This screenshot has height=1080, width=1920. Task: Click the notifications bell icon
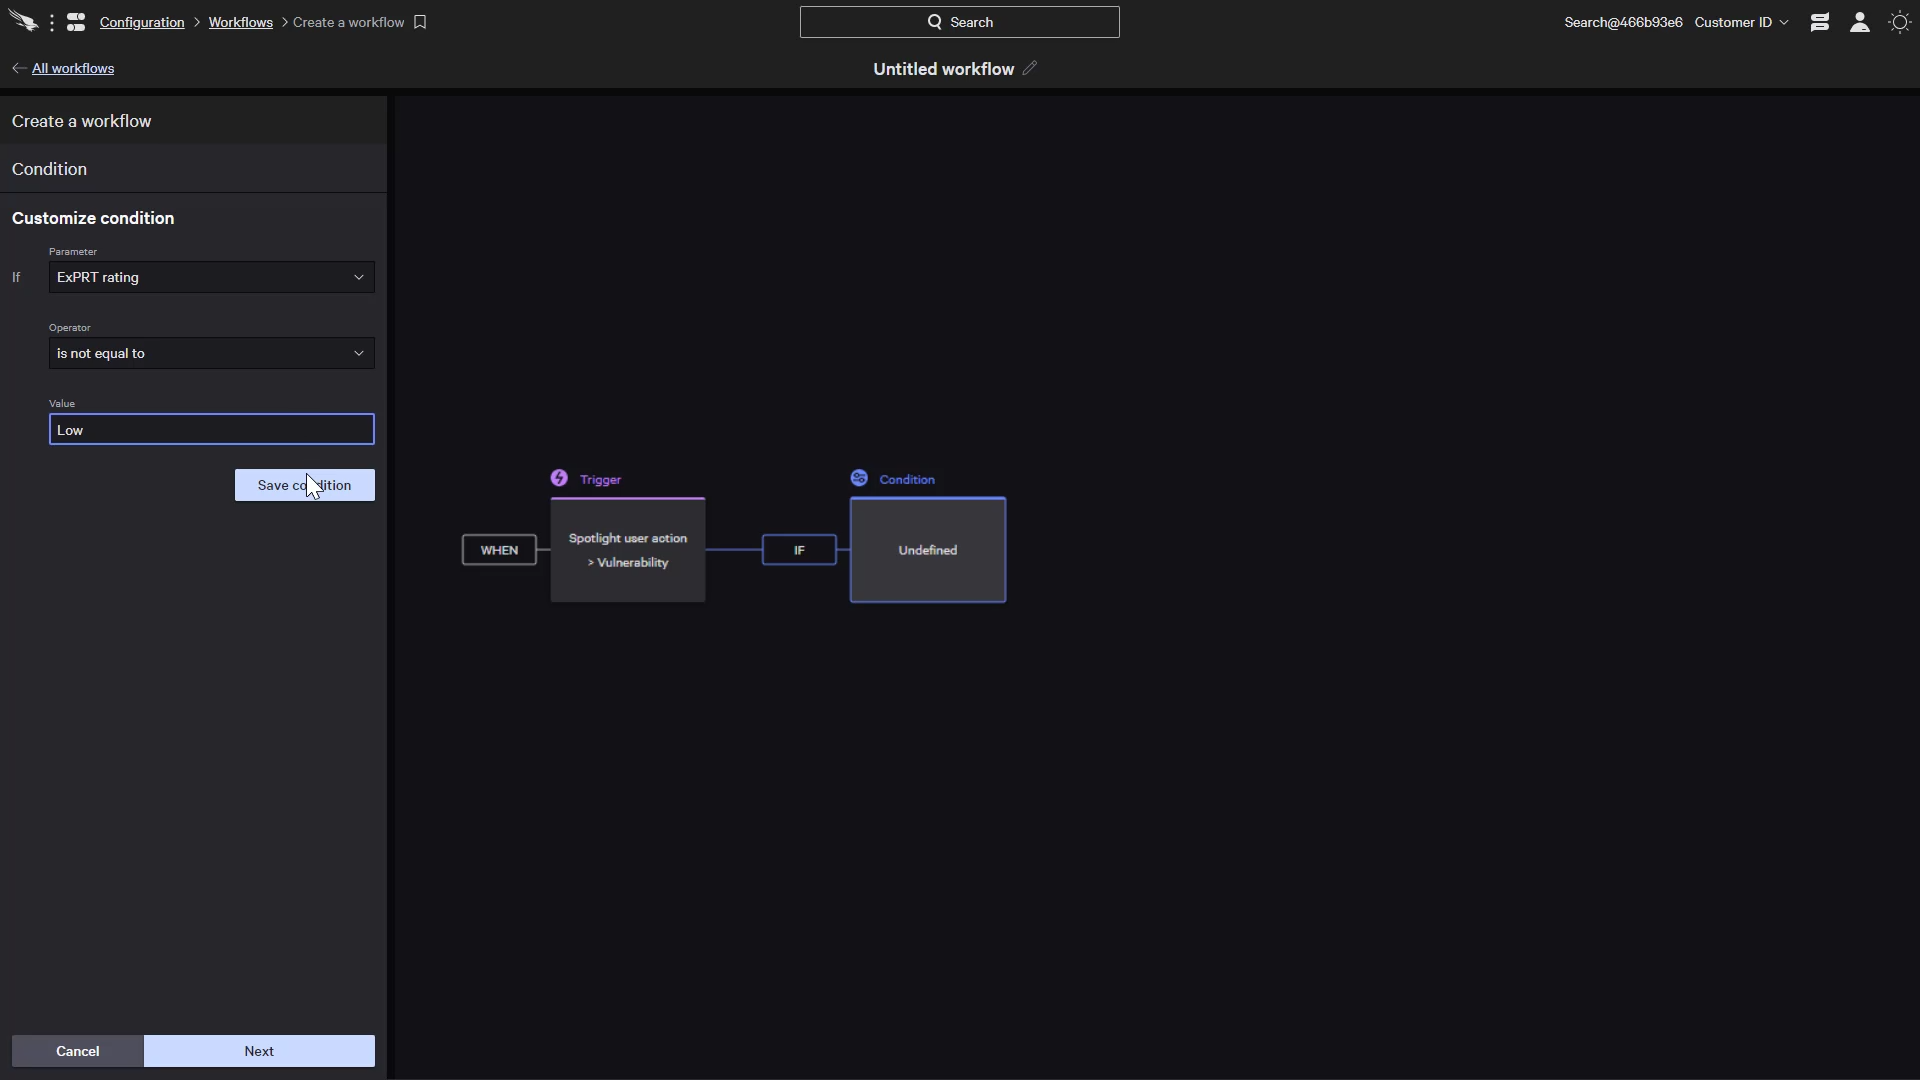(x=1820, y=22)
